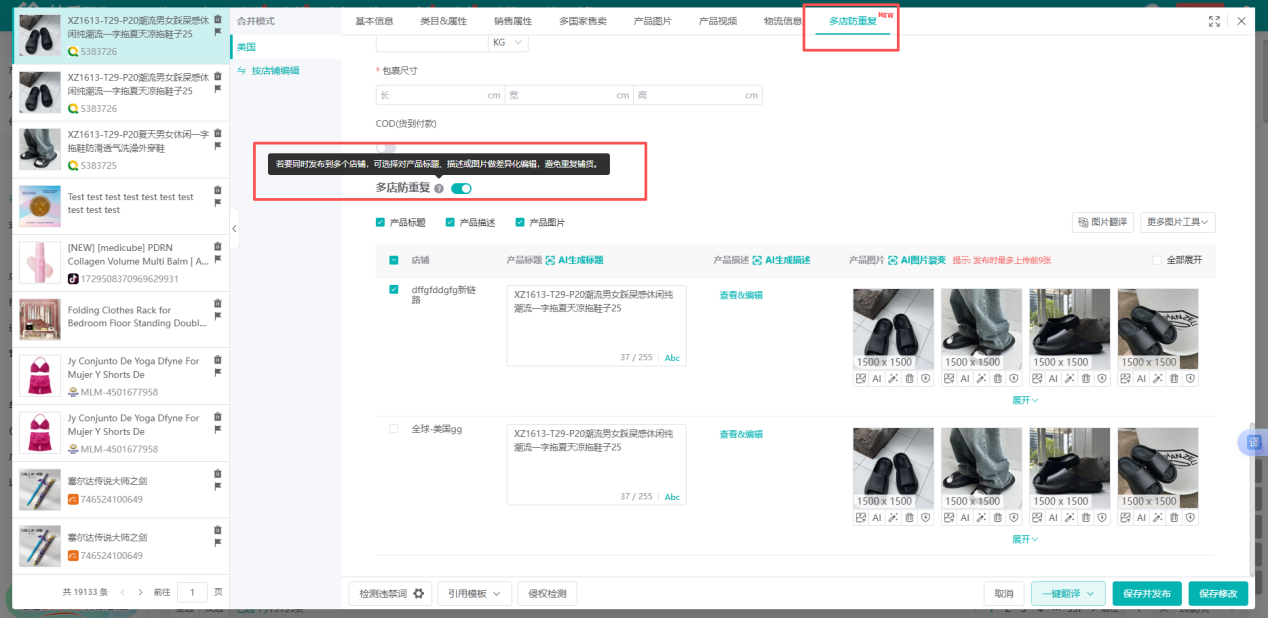Click the package 长 (length) input field
The width and height of the screenshot is (1268, 618).
[440, 95]
